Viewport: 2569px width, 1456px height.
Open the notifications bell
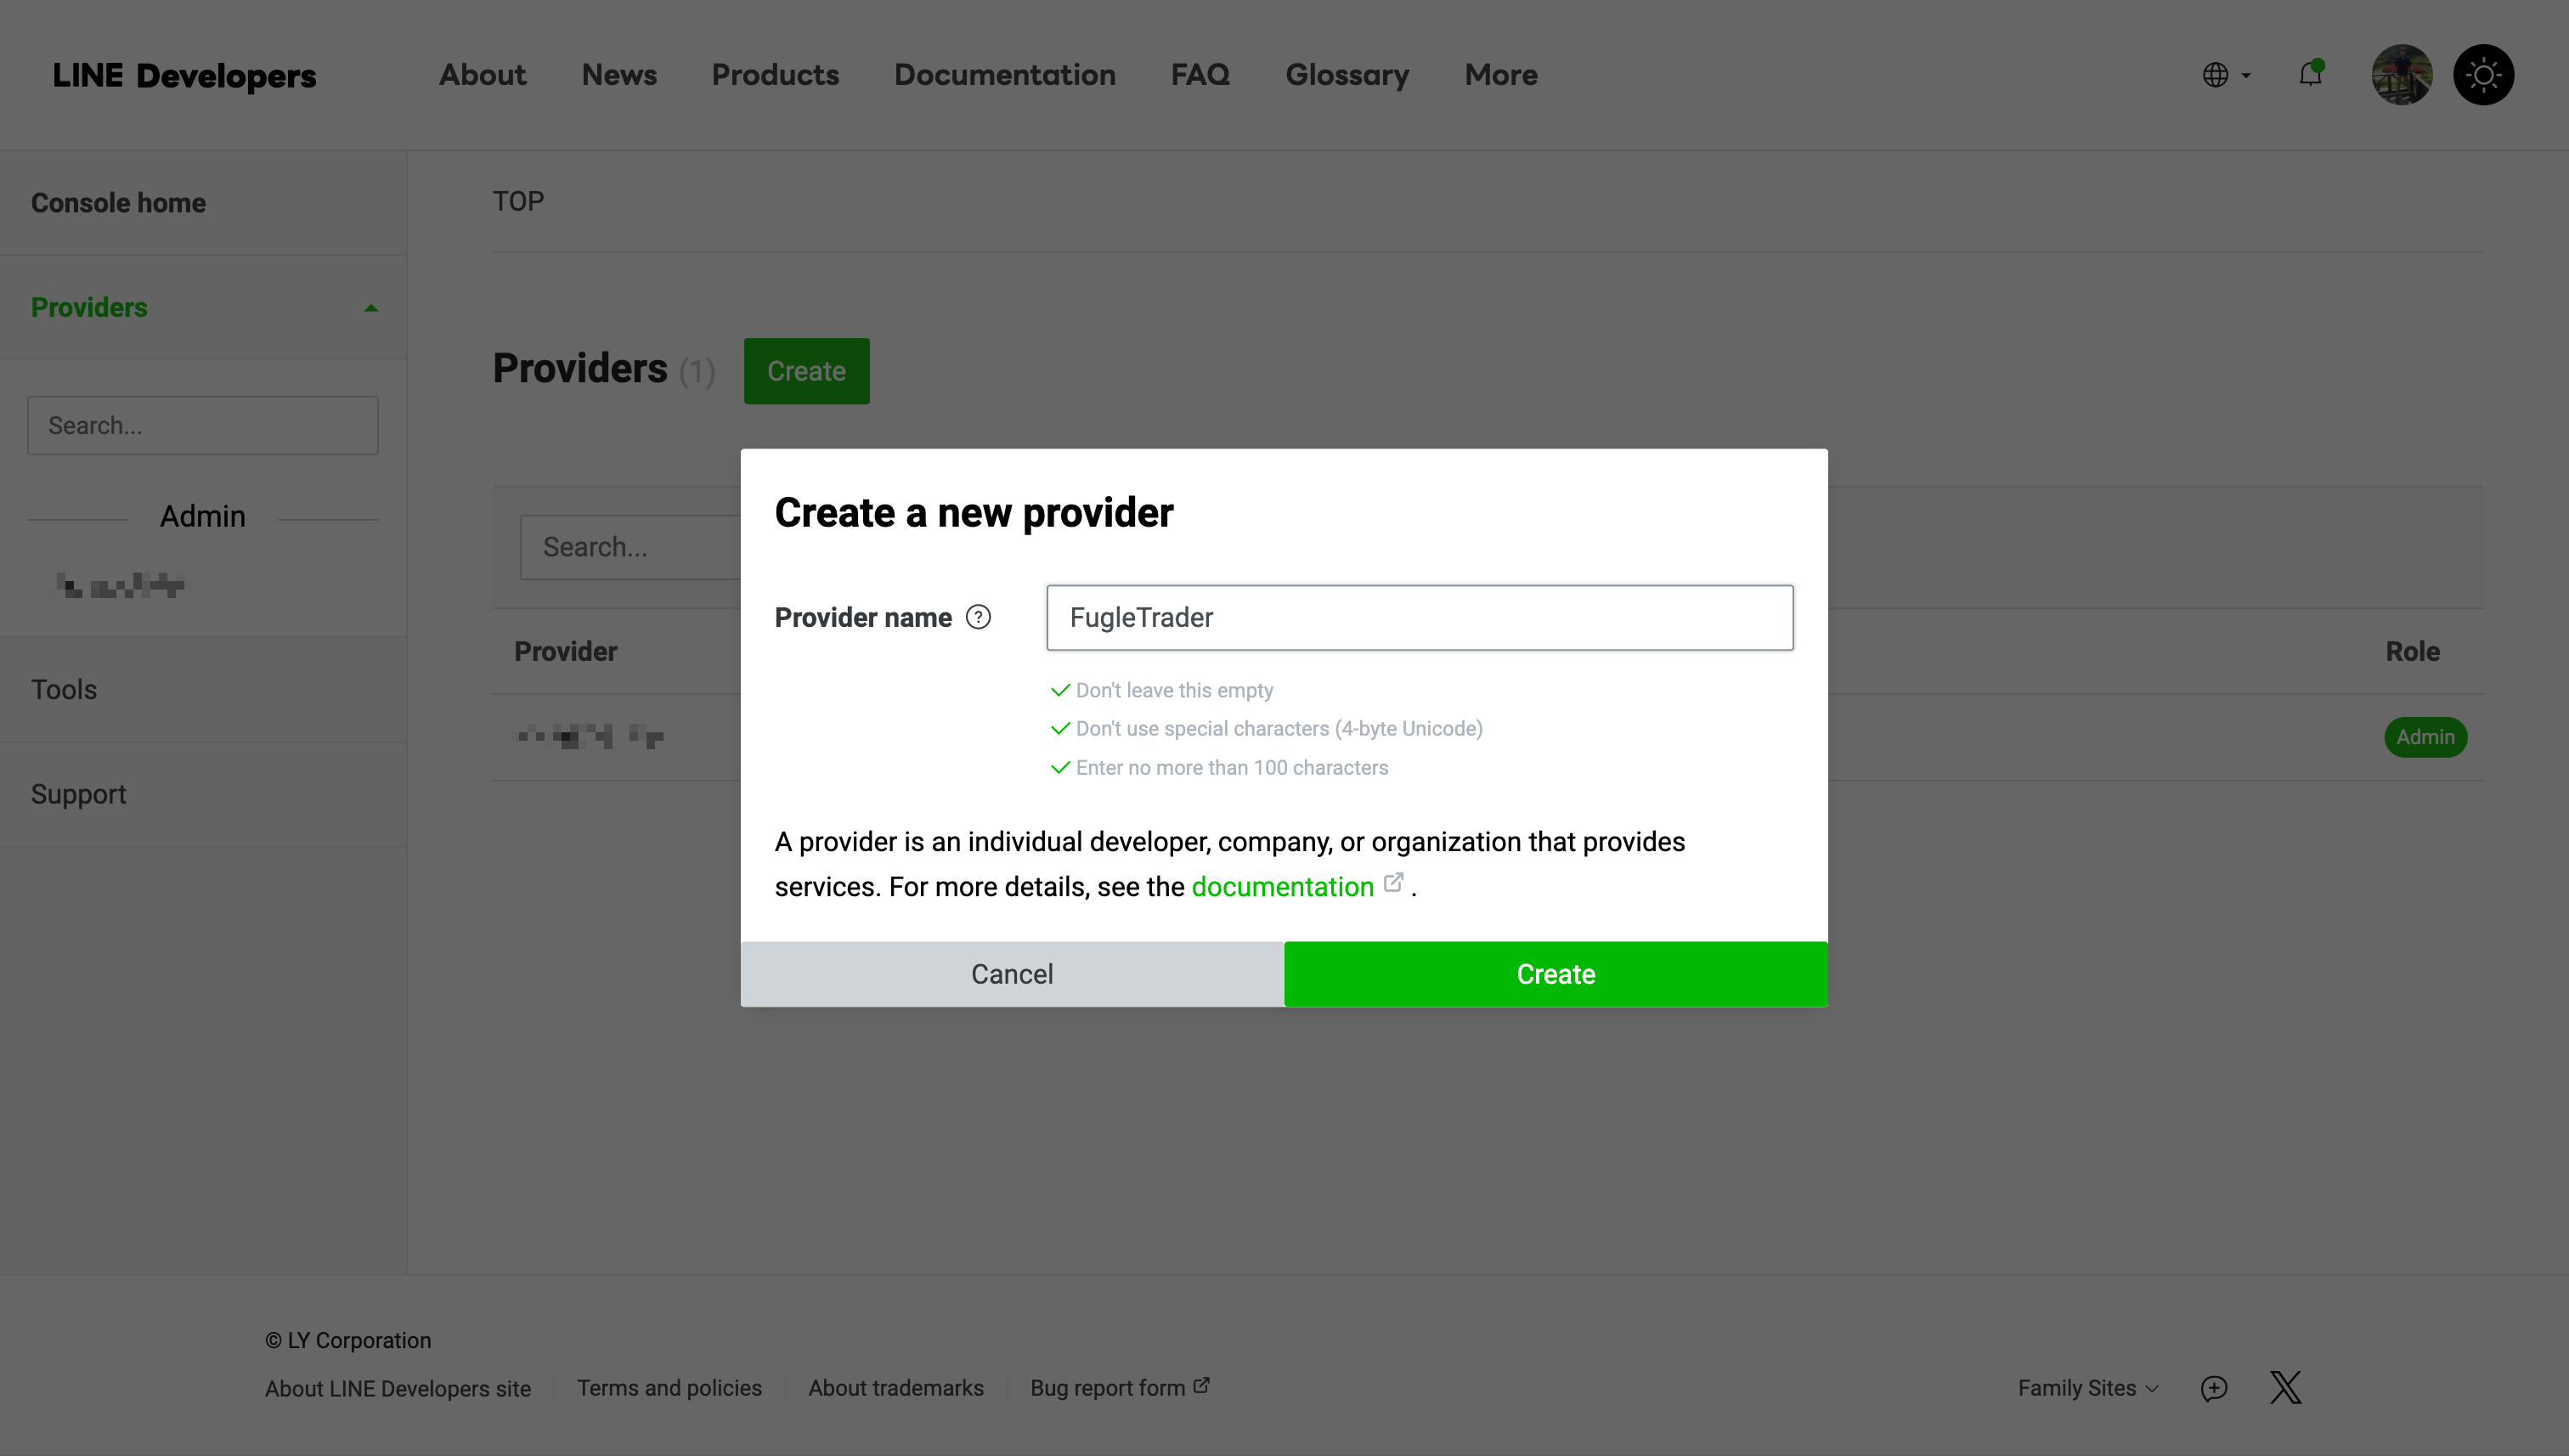coord(2311,74)
